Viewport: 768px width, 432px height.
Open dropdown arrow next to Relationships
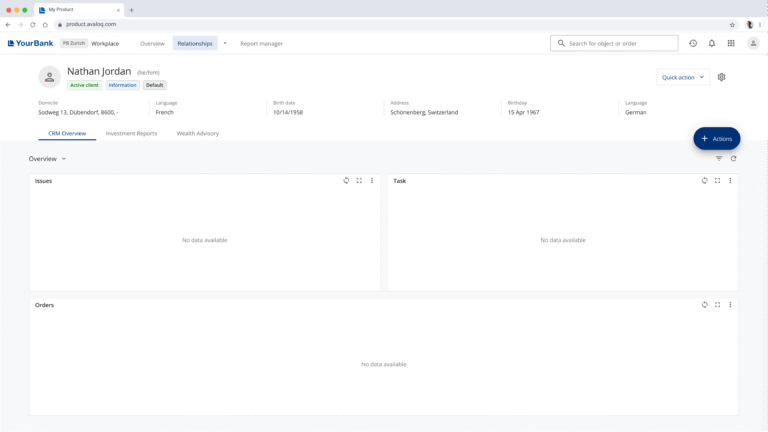click(225, 43)
